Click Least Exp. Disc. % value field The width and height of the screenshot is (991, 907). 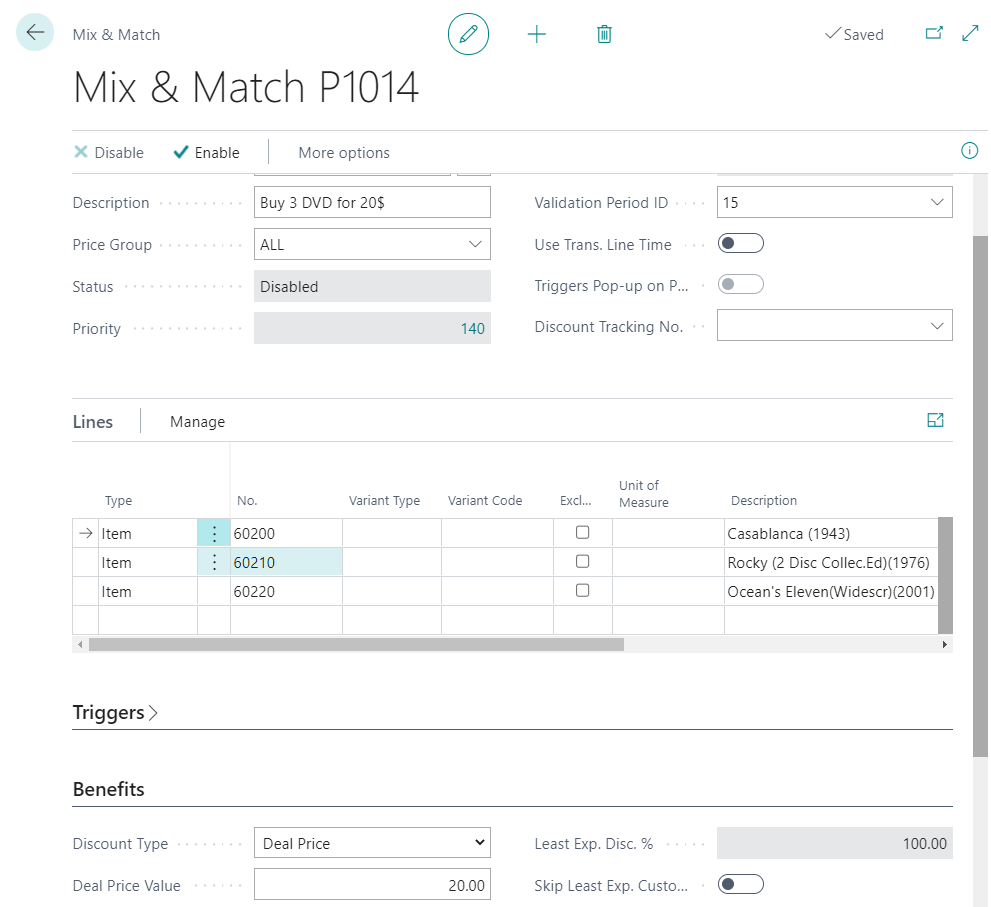tap(834, 843)
